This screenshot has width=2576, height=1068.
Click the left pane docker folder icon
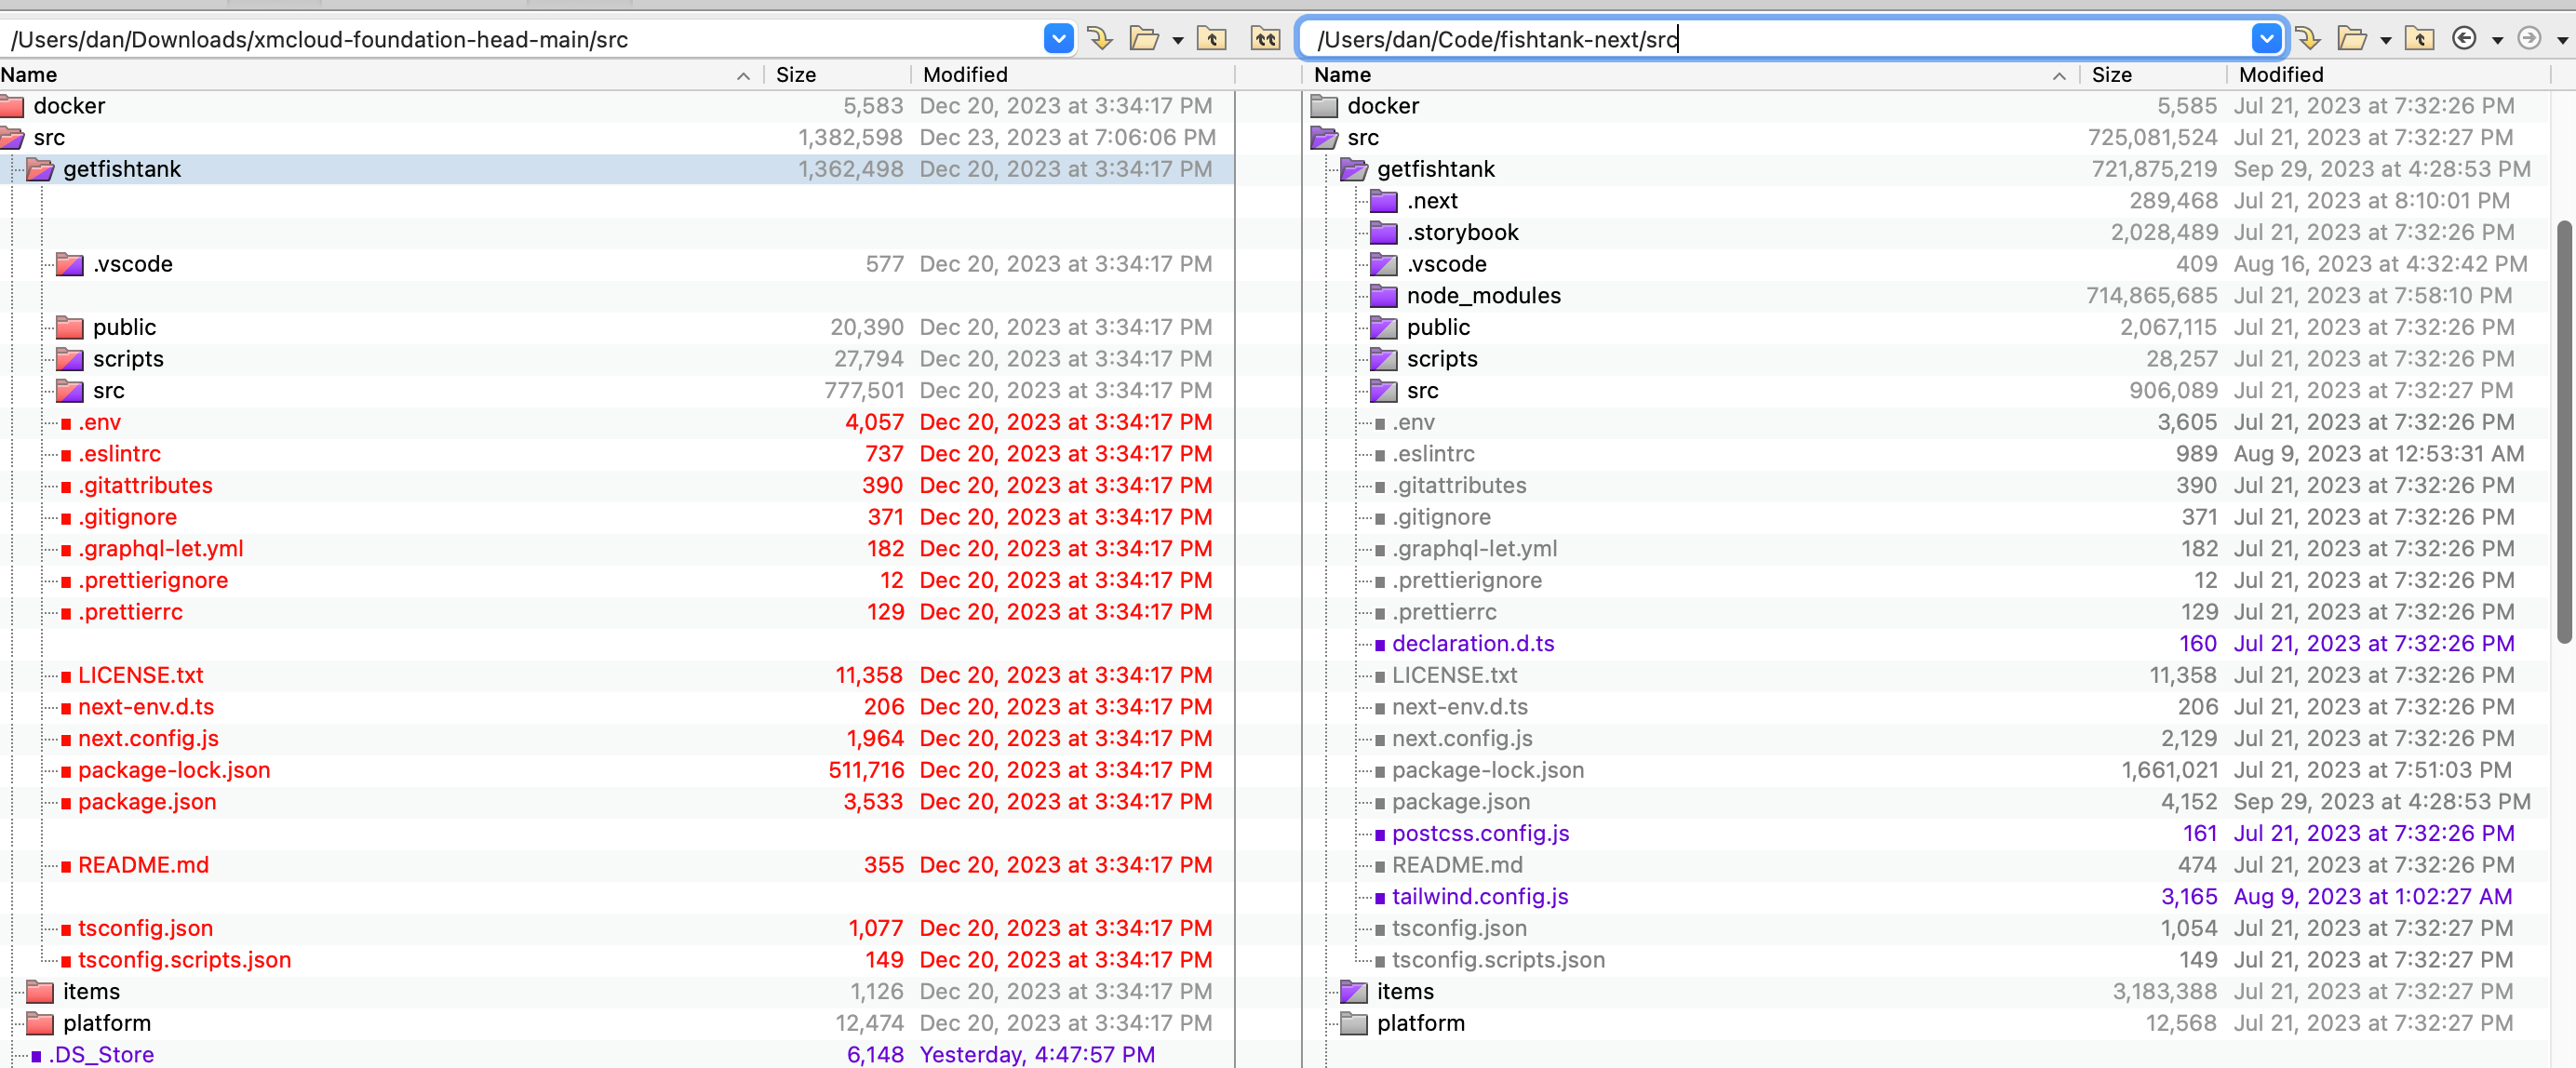[x=12, y=106]
